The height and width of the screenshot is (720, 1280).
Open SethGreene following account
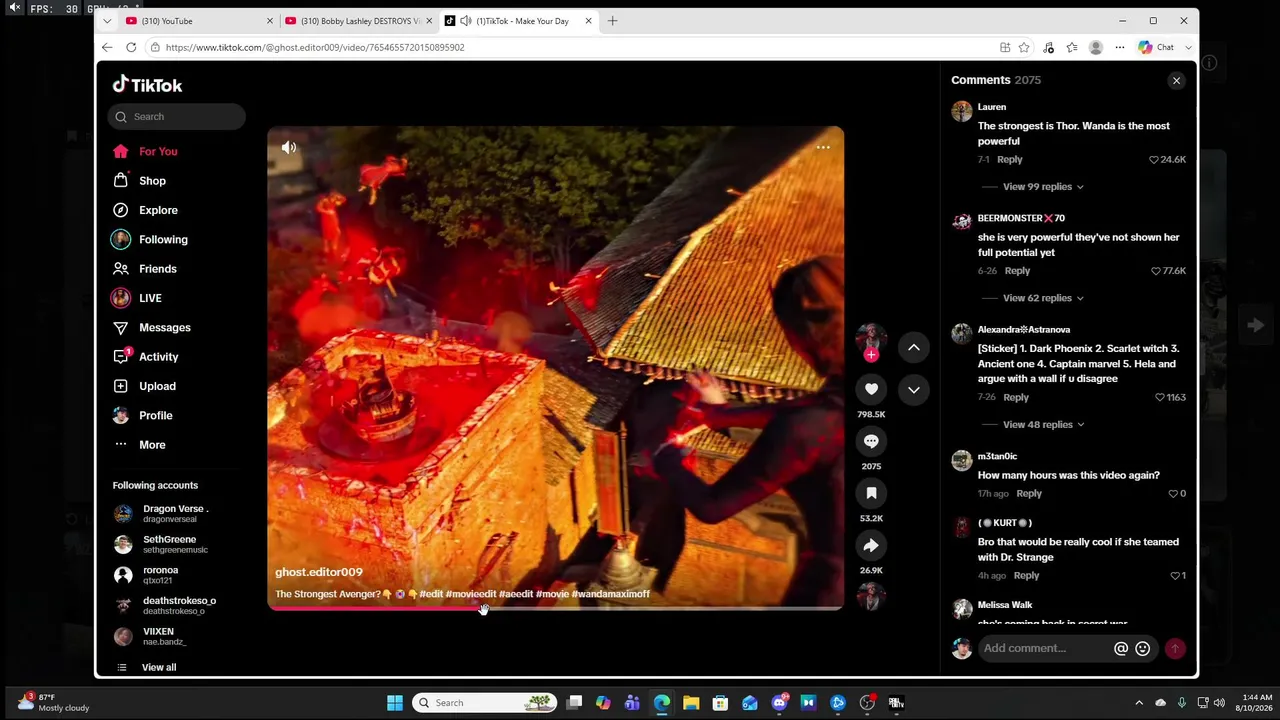(162, 545)
